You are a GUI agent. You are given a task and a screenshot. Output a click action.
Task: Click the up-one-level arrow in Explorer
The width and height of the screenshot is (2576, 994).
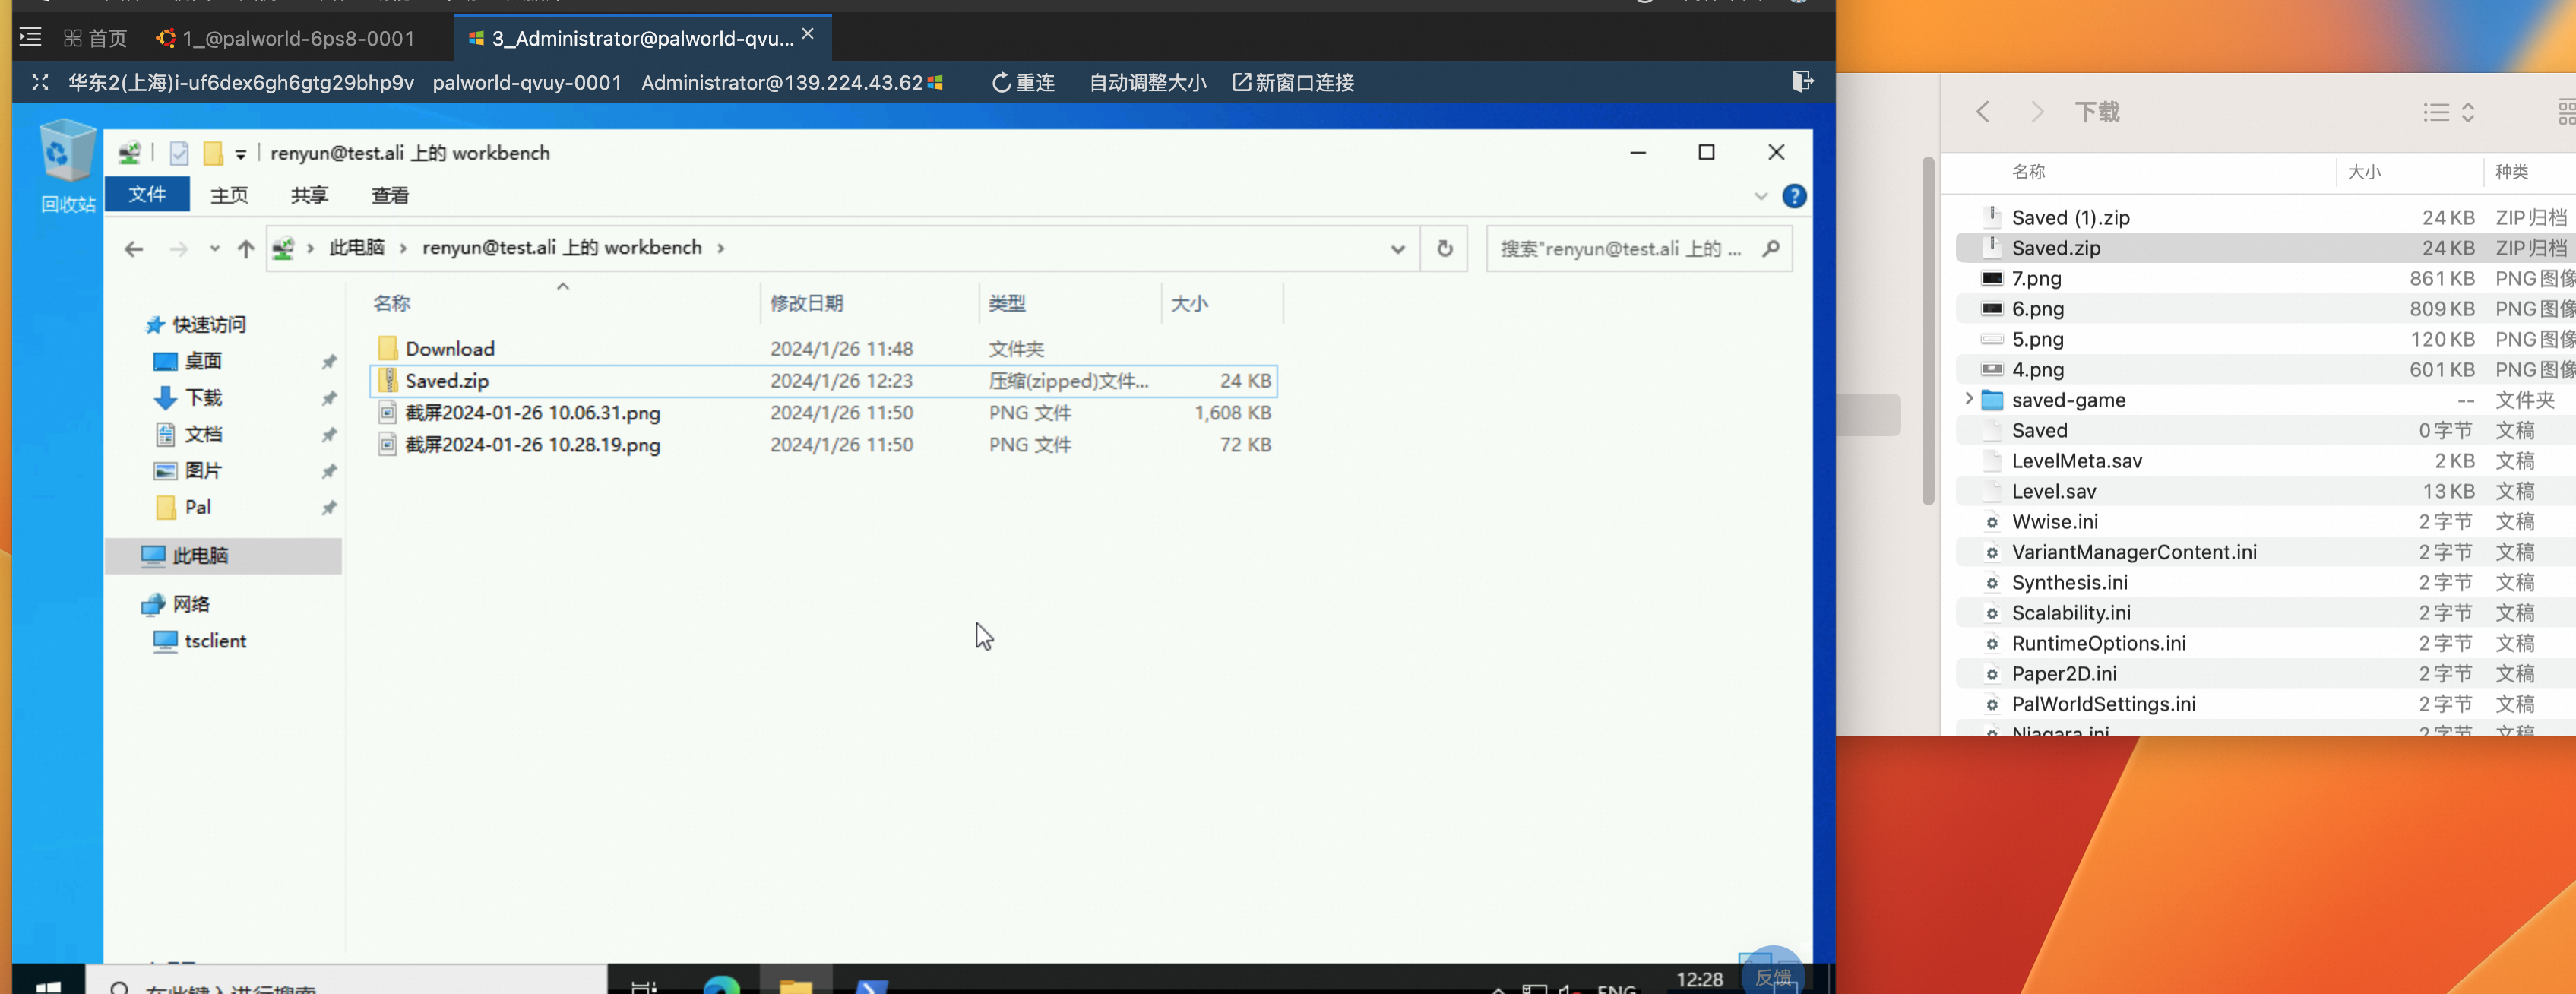(245, 249)
